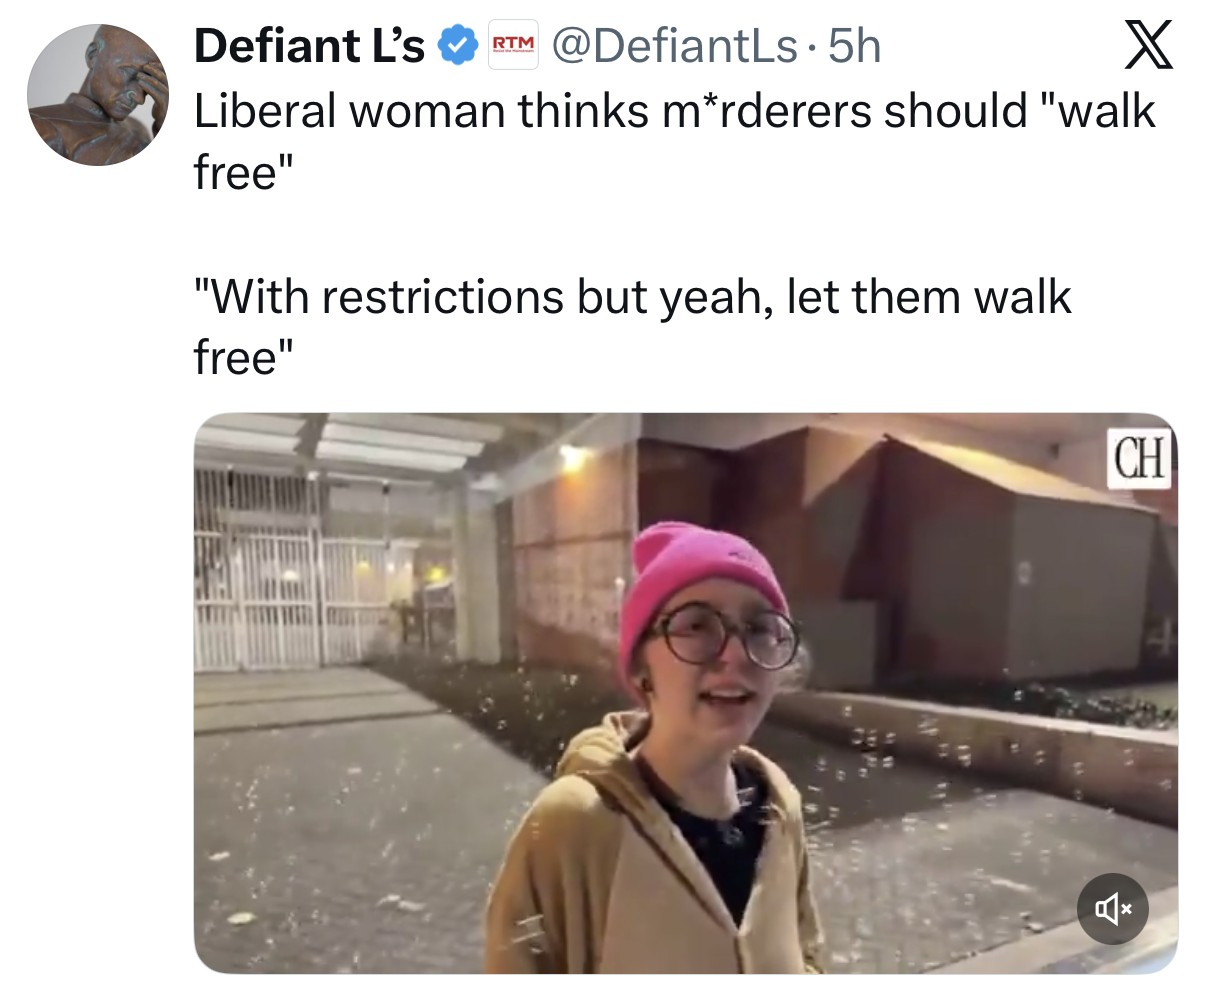Image resolution: width=1206 pixels, height=982 pixels.
Task: Open the Defiant L's display name
Action: point(309,46)
